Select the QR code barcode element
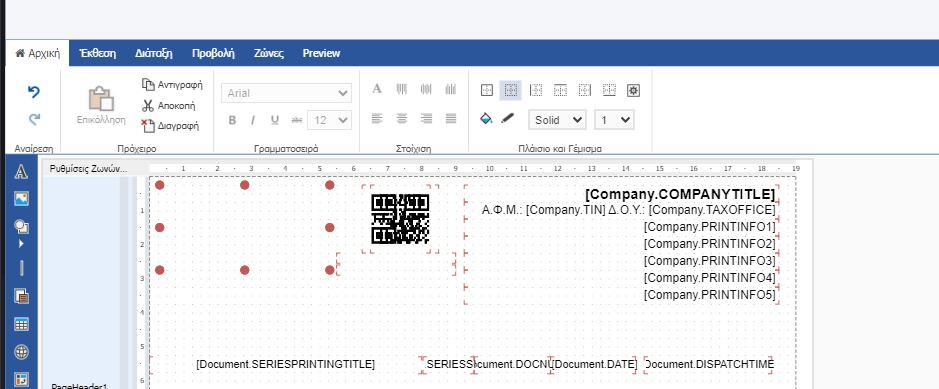Viewport: 939px width, 389px height. [400, 219]
